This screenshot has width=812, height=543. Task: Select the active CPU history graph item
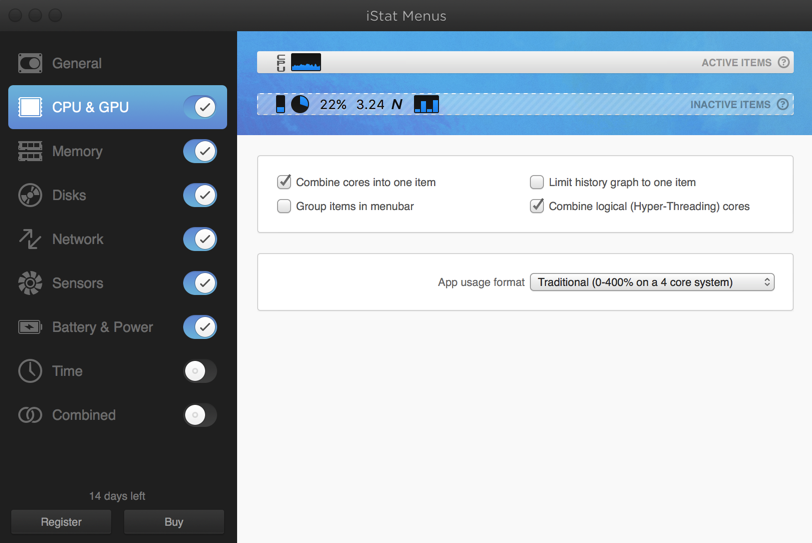(306, 62)
